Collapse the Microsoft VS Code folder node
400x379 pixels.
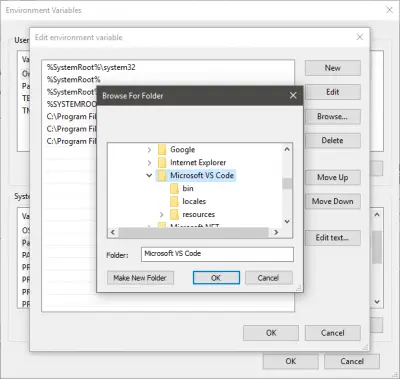click(149, 175)
